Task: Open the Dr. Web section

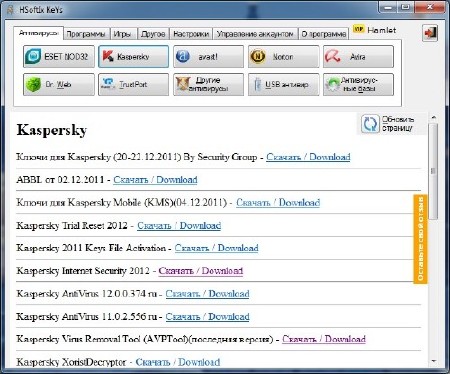Action: point(59,84)
